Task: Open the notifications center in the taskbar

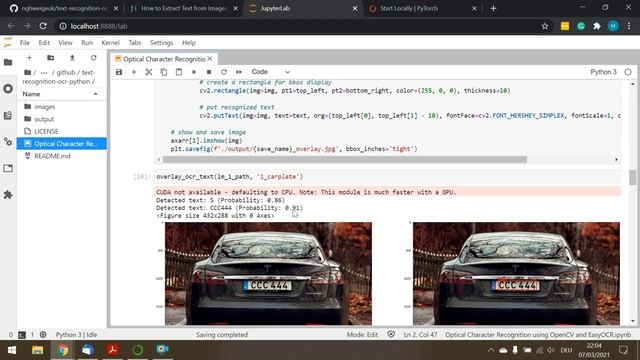Action: coord(623,350)
